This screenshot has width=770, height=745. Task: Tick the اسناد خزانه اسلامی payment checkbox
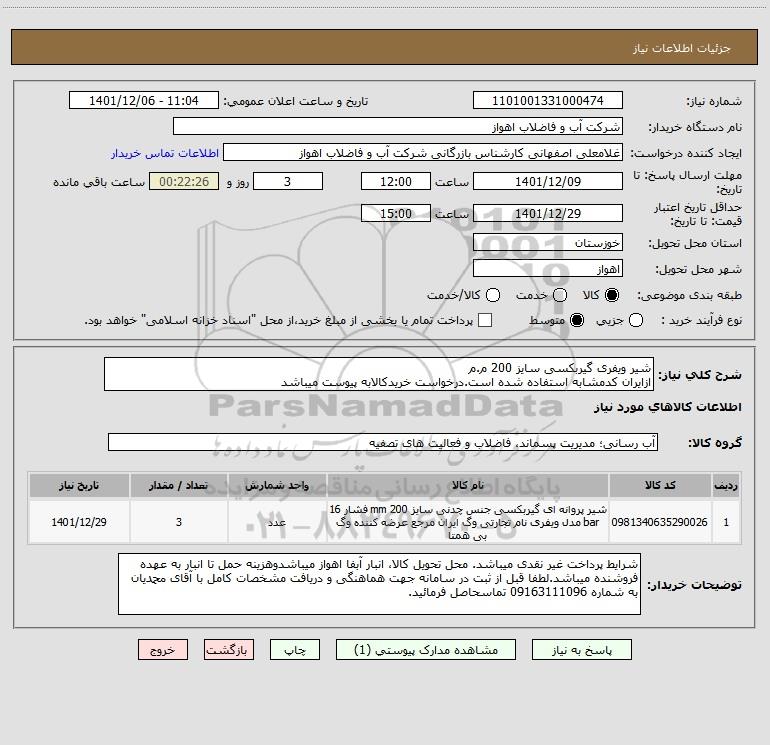point(485,320)
